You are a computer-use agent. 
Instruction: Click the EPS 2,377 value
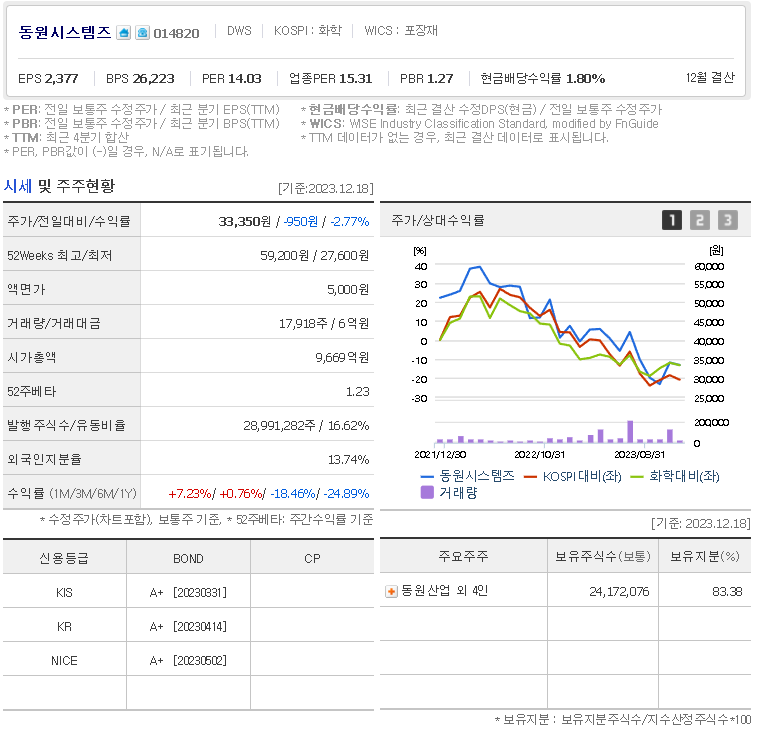coord(48,79)
